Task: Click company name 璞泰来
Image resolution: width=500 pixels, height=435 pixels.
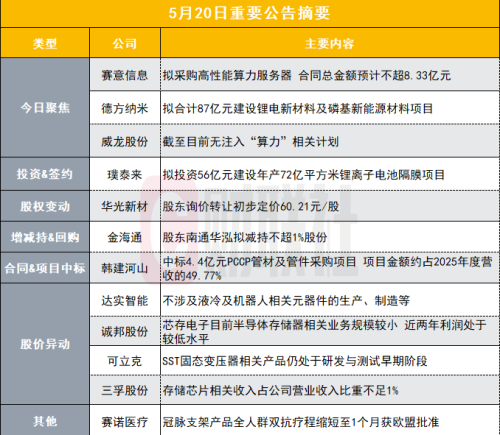Action: (125, 175)
